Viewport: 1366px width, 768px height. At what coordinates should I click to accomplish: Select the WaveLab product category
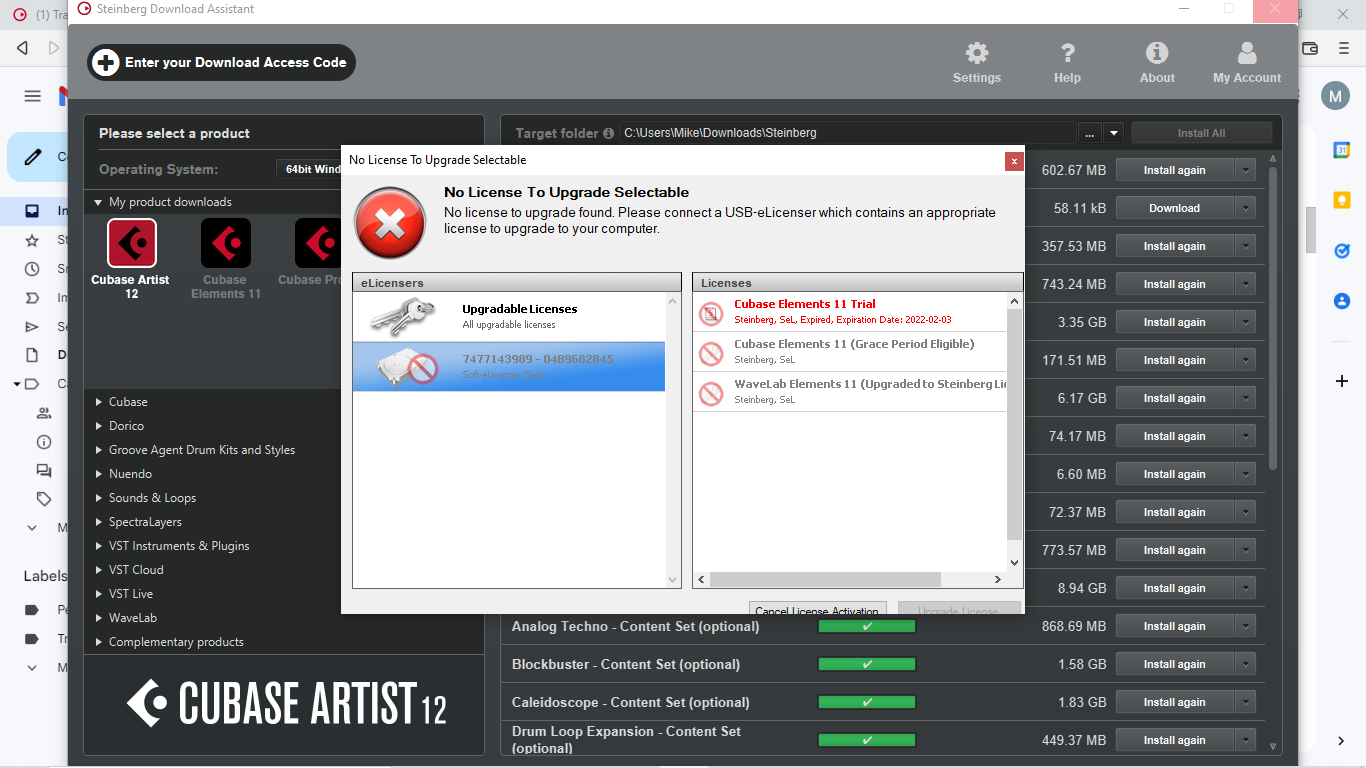pos(133,618)
